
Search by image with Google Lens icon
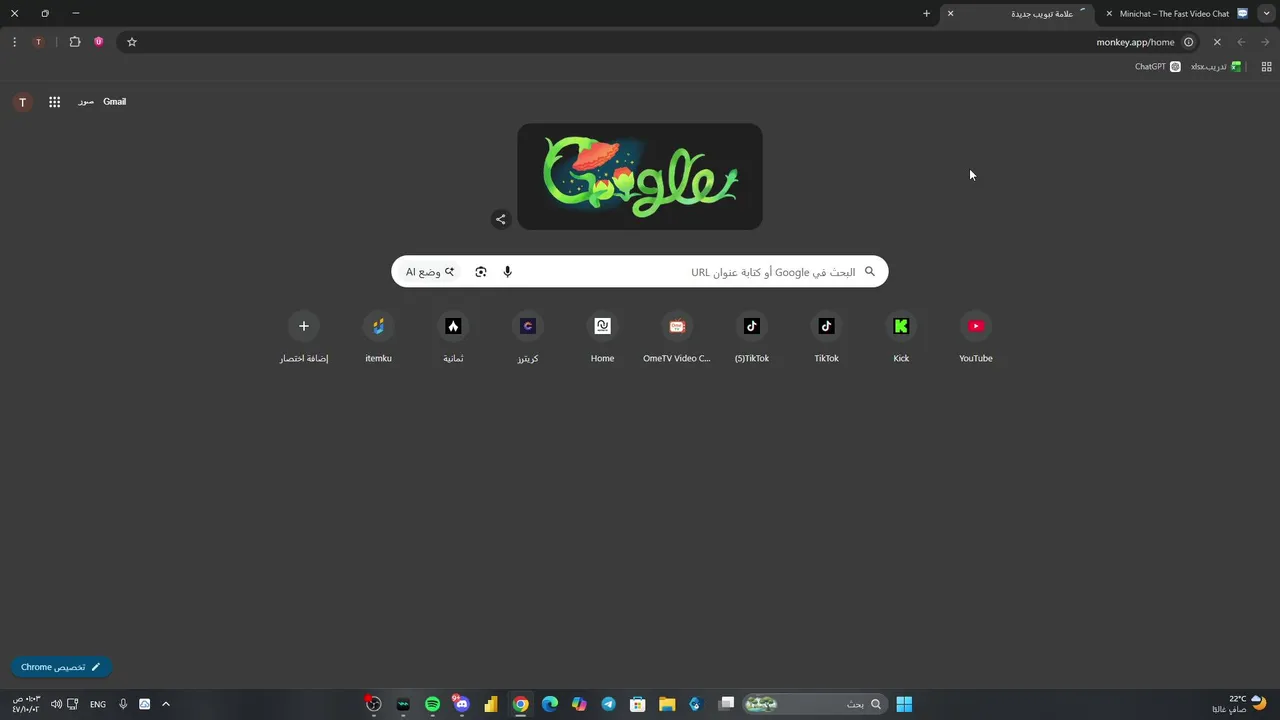click(481, 272)
